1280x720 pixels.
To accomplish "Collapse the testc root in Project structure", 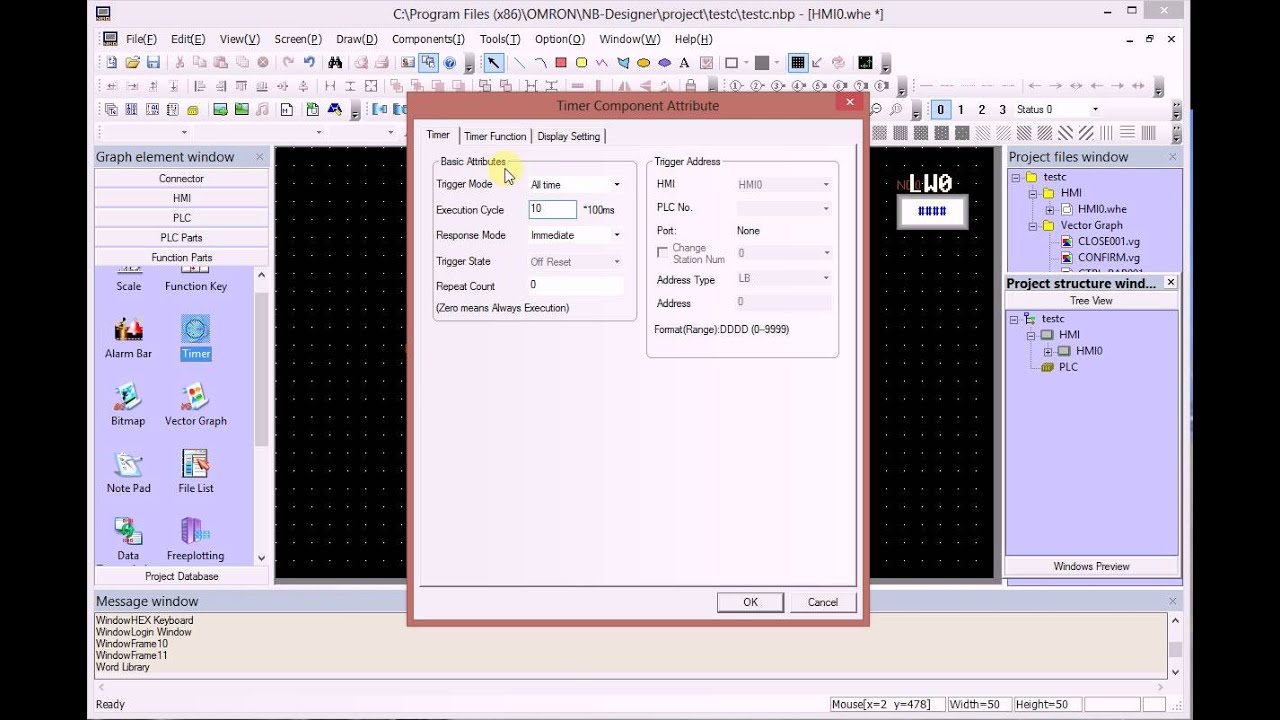I will [1014, 319].
